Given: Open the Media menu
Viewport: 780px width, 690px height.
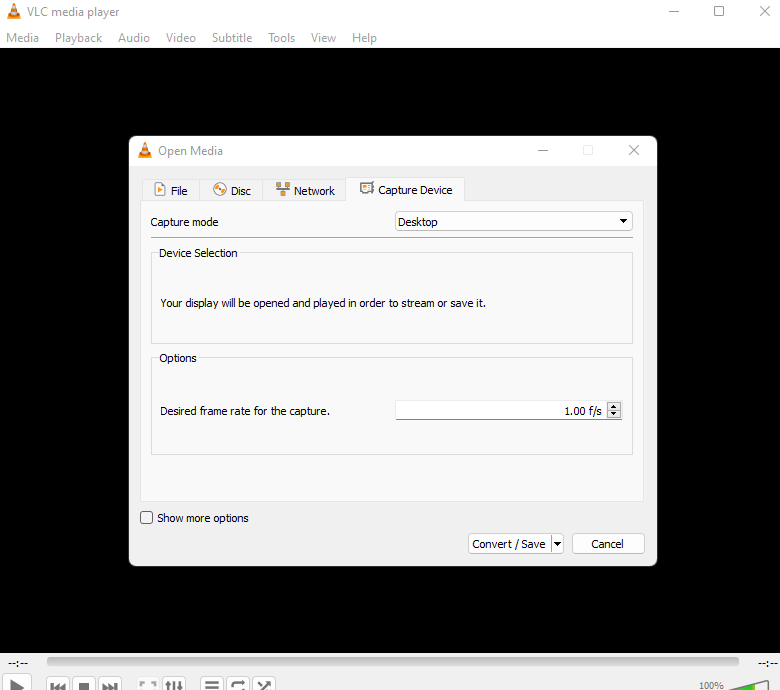Looking at the screenshot, I should 22,38.
